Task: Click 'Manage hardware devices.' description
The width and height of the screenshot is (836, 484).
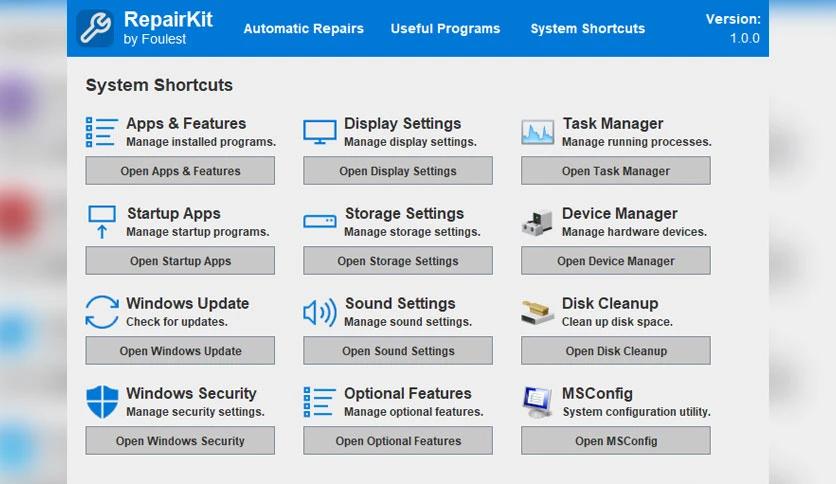Action: point(634,232)
